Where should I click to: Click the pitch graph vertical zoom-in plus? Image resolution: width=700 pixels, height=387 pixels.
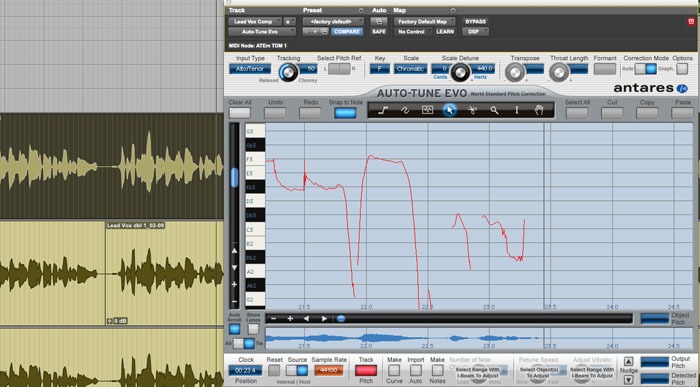point(234,284)
